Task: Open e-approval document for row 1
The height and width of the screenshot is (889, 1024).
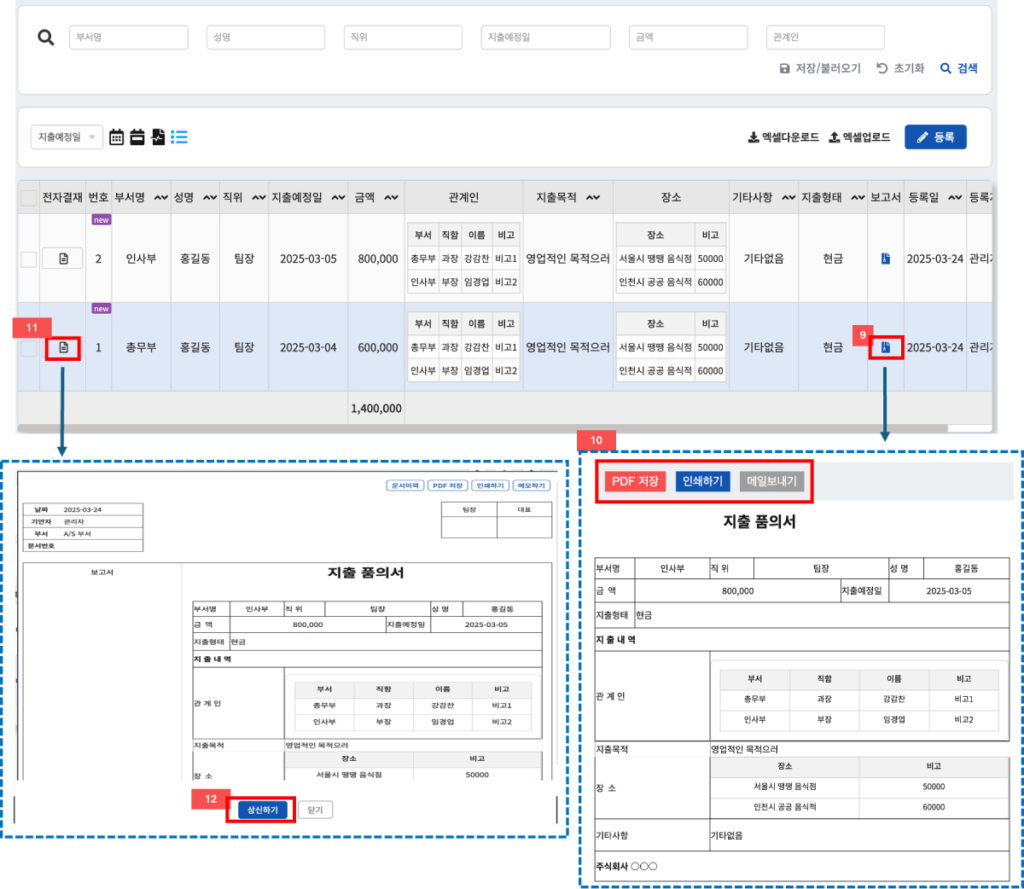Action: coord(63,348)
